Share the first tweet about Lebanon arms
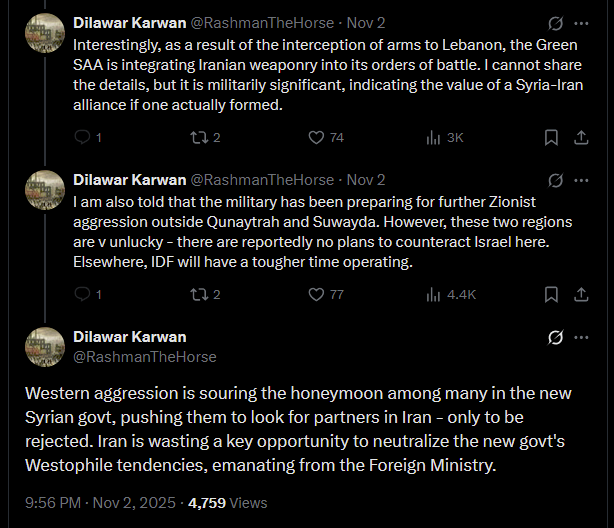 point(582,137)
